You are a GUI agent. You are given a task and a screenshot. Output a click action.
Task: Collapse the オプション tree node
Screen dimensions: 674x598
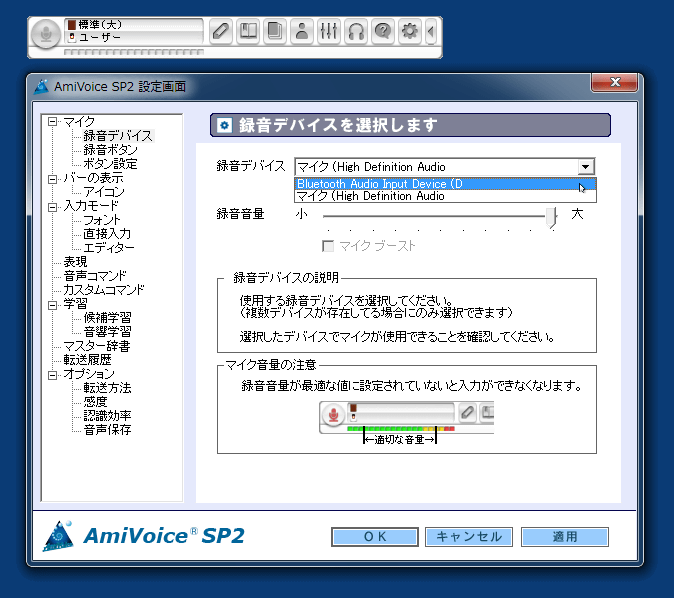tap(52, 375)
